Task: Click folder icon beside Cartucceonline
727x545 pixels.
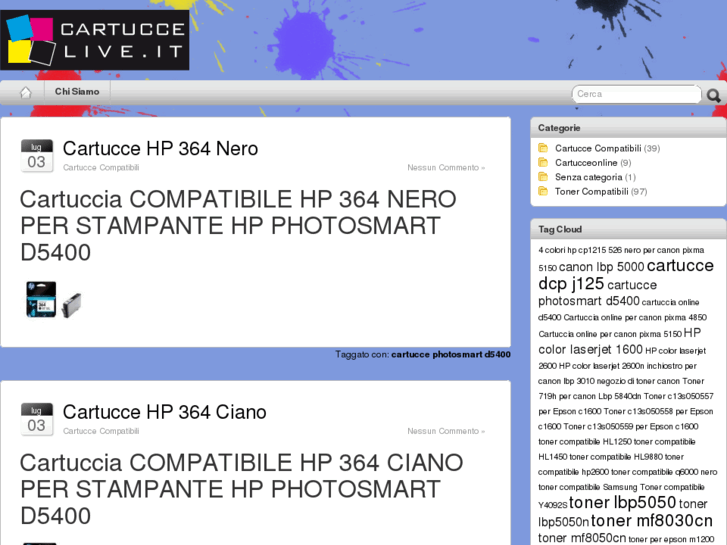Action: [543, 162]
